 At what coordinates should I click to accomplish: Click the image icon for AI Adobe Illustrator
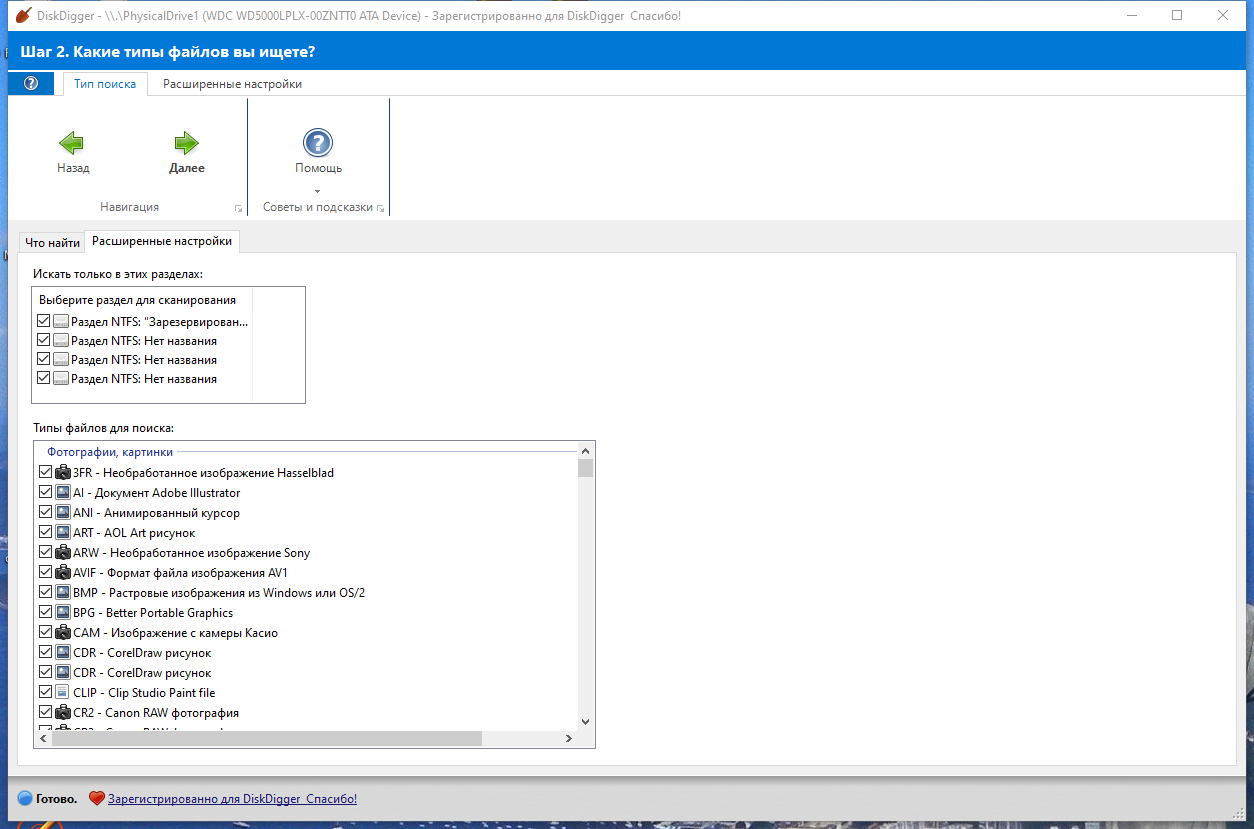tap(63, 492)
